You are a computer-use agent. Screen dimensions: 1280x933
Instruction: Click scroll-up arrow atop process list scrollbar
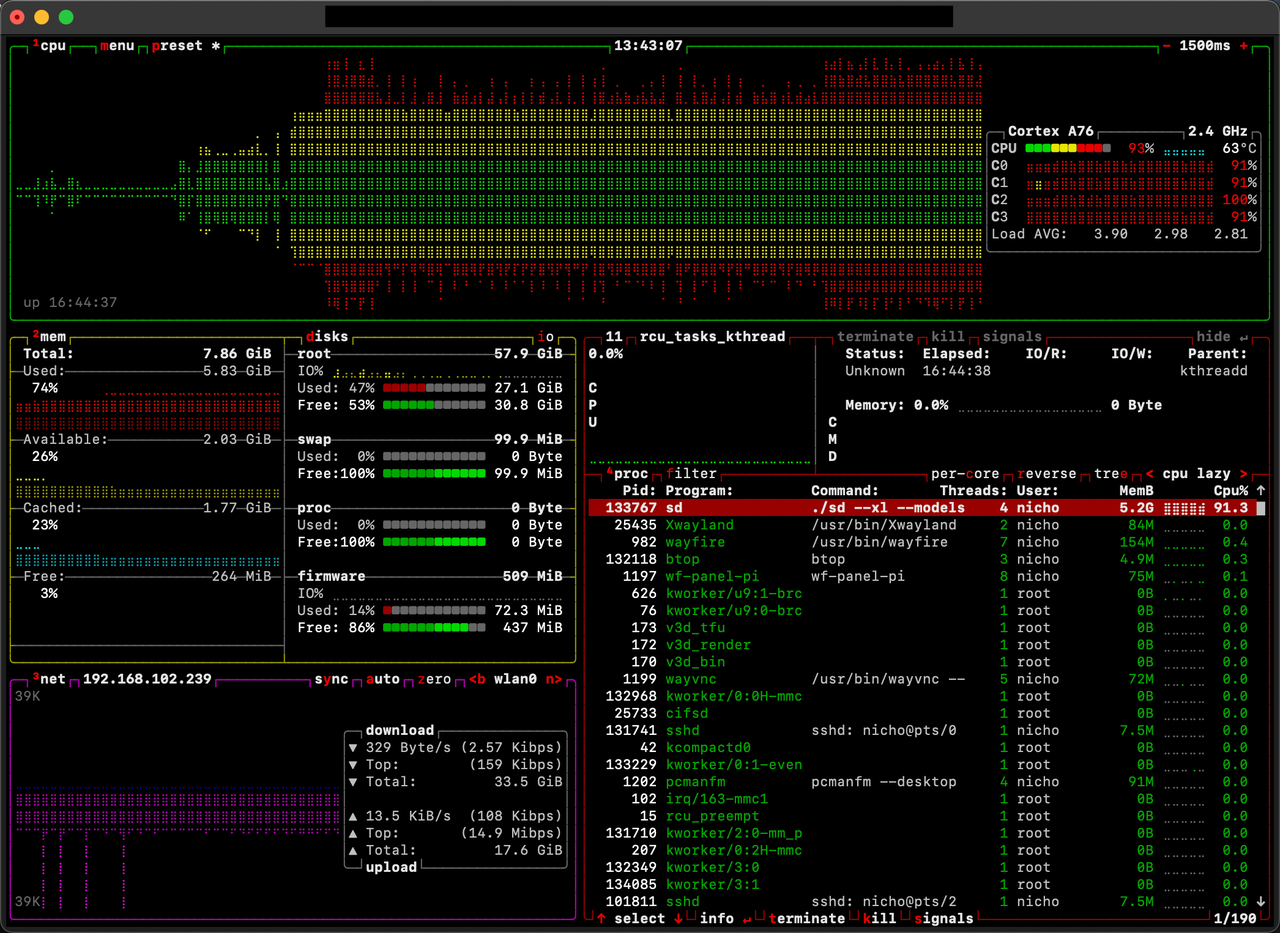(1261, 491)
